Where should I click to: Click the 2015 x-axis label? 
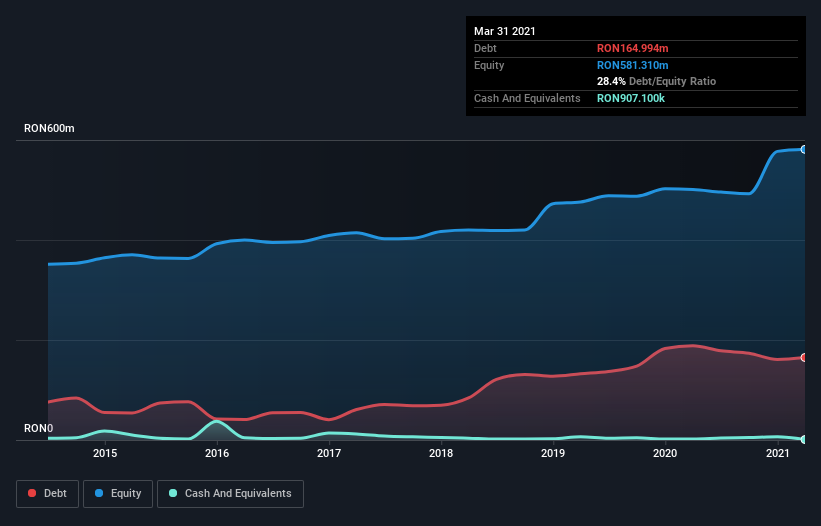click(105, 453)
